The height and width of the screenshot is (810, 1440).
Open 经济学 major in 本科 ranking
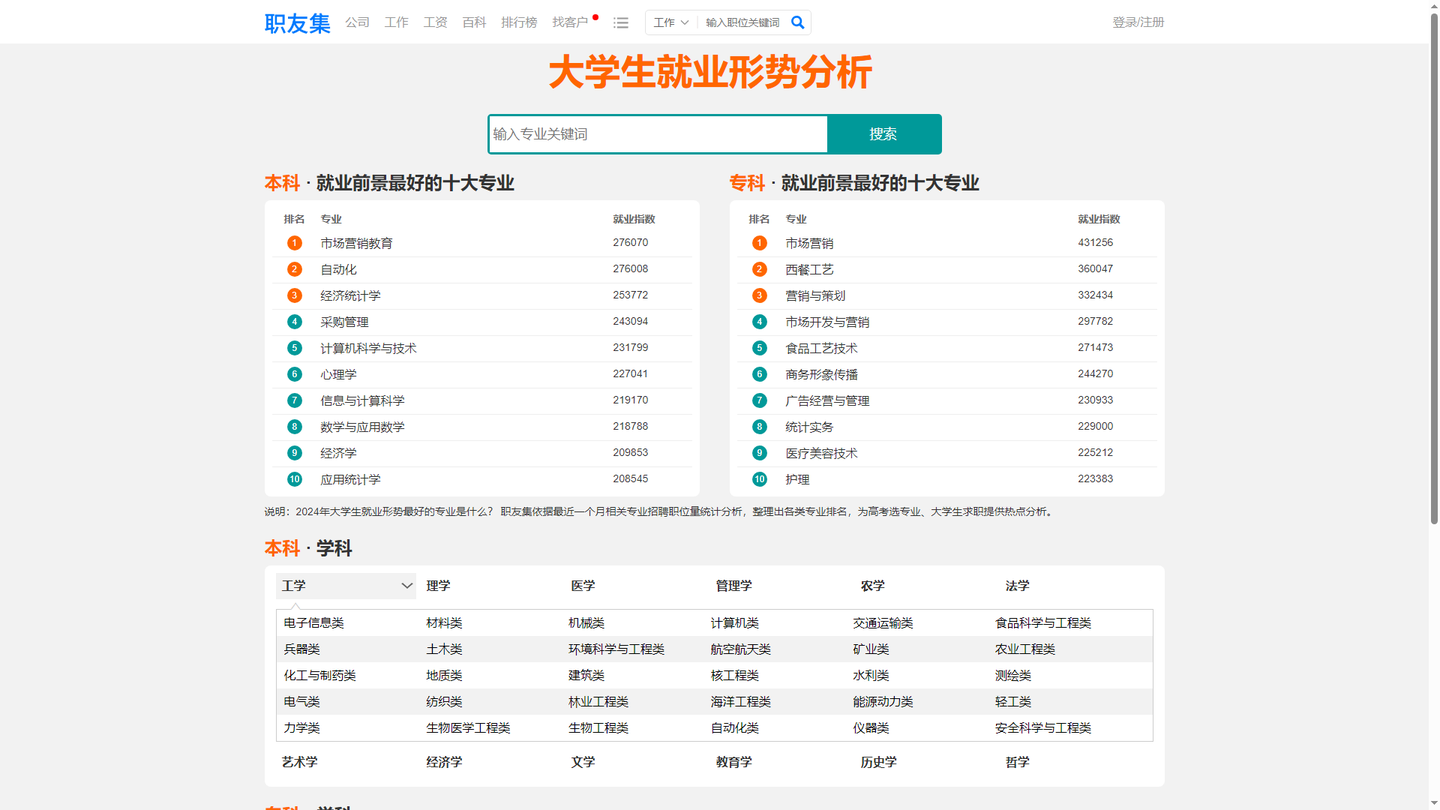[339, 453]
